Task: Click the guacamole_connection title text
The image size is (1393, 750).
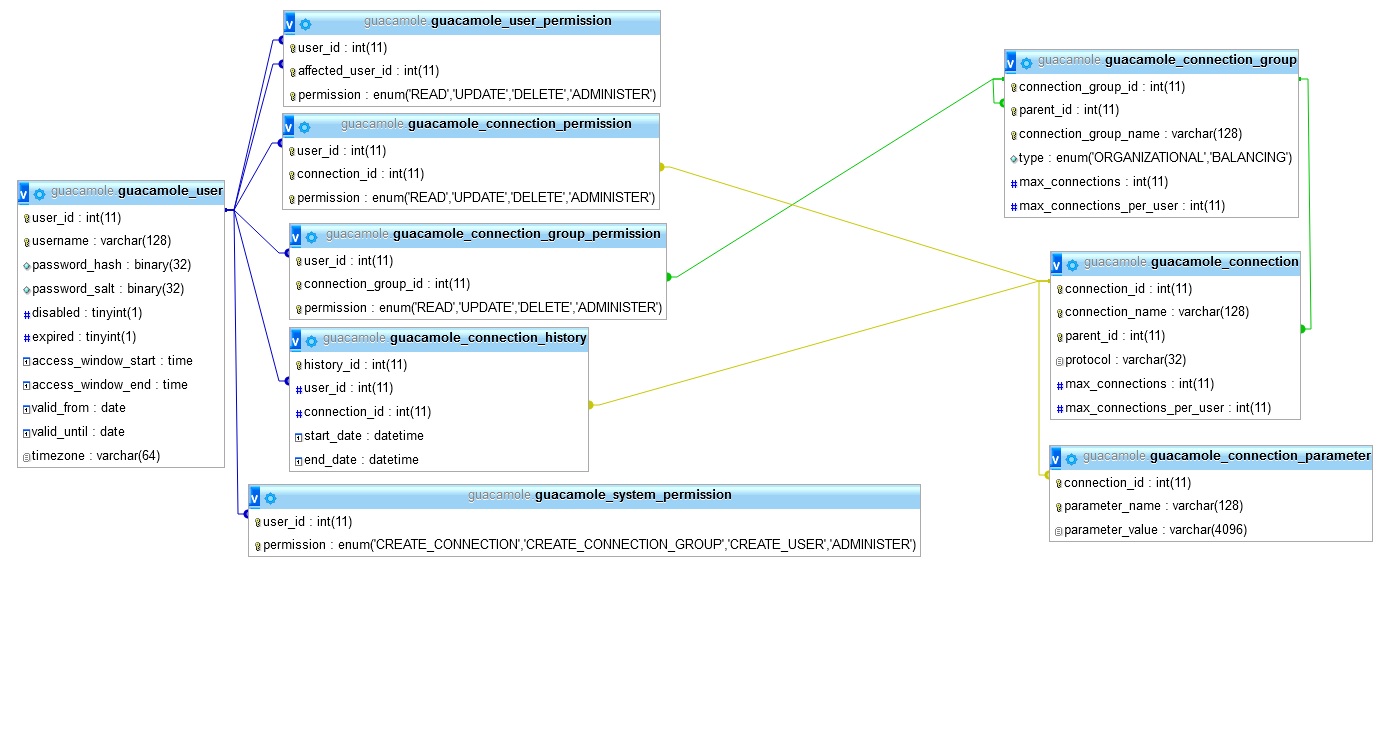Action: [1225, 262]
